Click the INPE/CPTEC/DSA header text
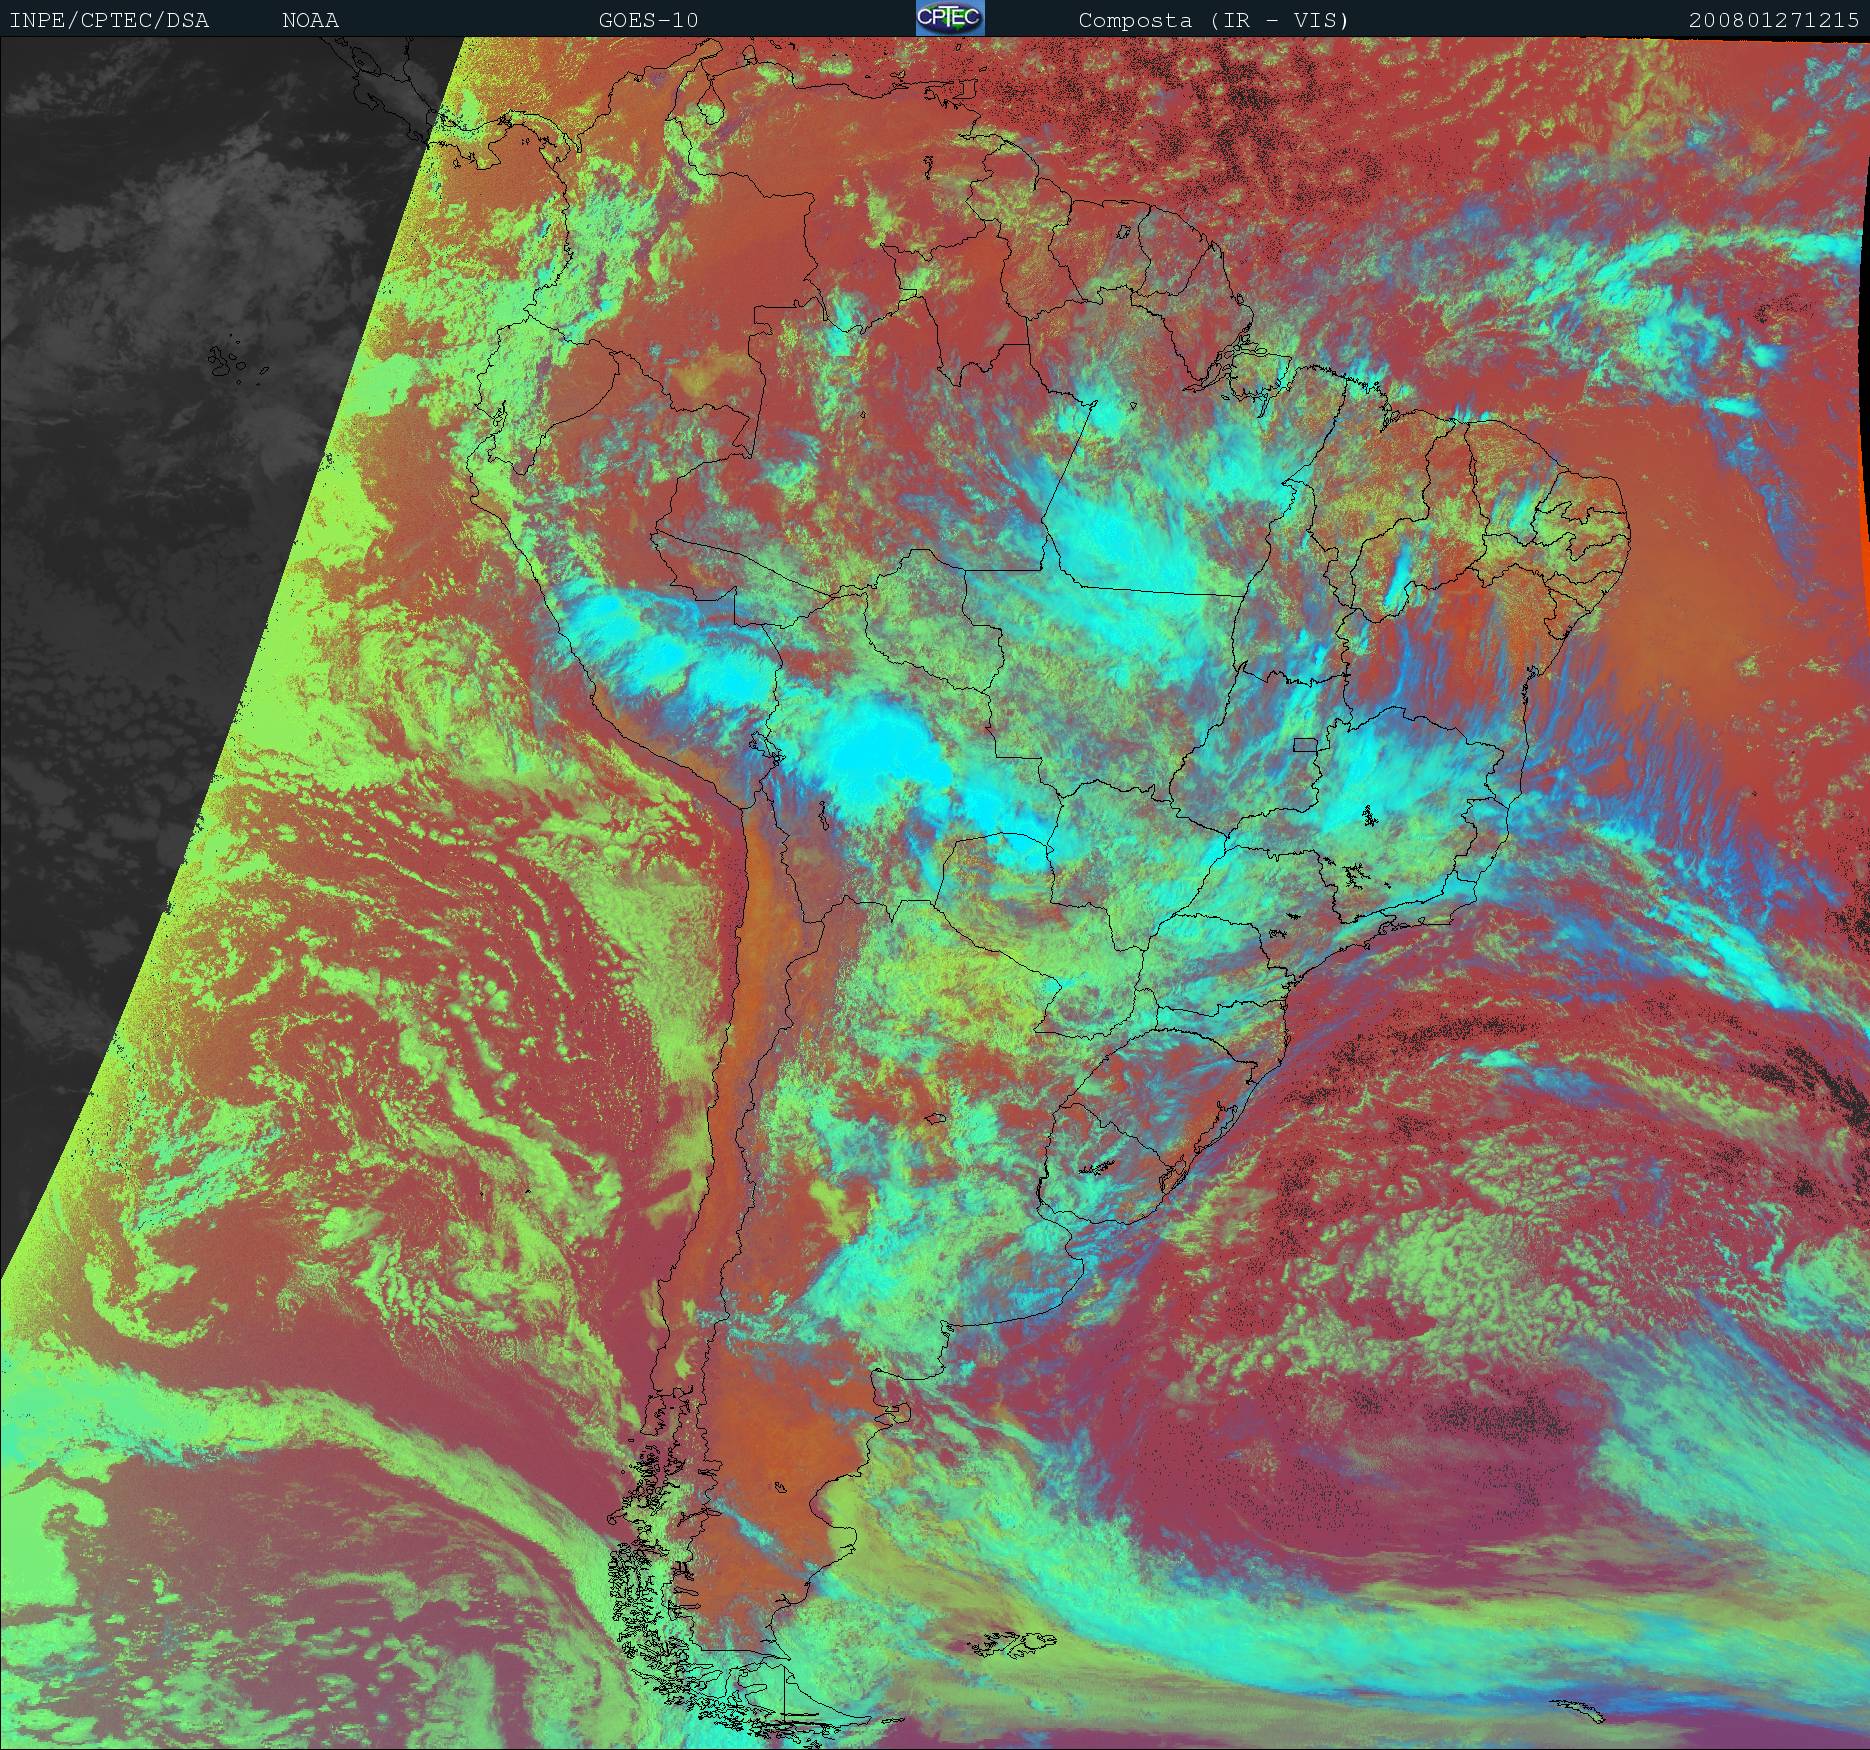 pos(109,20)
